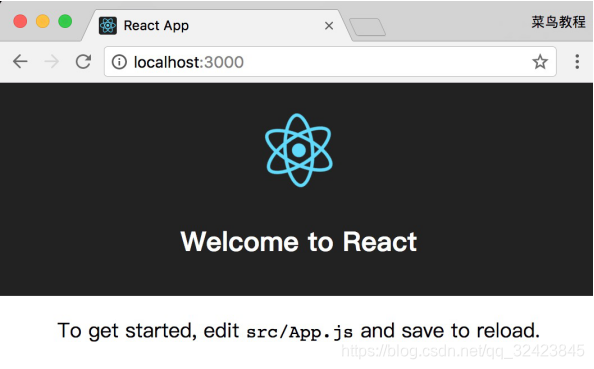The height and width of the screenshot is (369, 594).
Task: Bookmark this page with the star icon
Action: coord(540,62)
